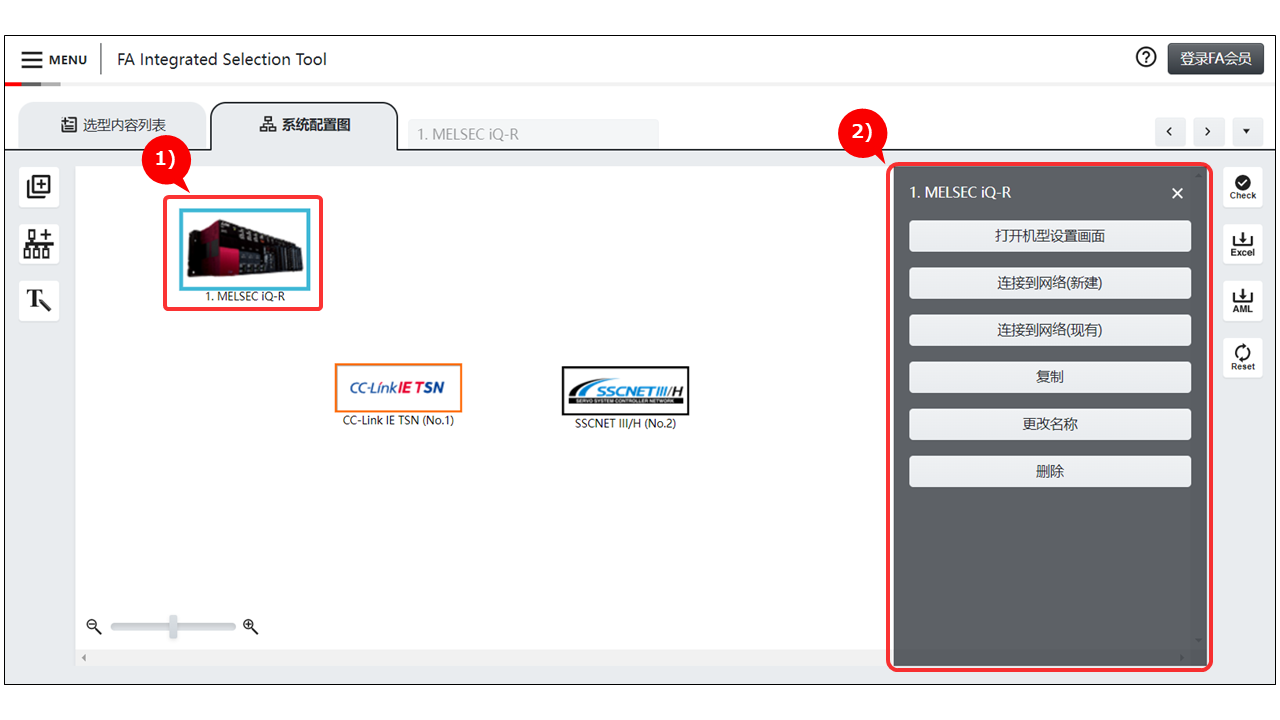Image resolution: width=1280 pixels, height=720 pixels.
Task: Select the 系统配置图 tab
Action: (304, 125)
